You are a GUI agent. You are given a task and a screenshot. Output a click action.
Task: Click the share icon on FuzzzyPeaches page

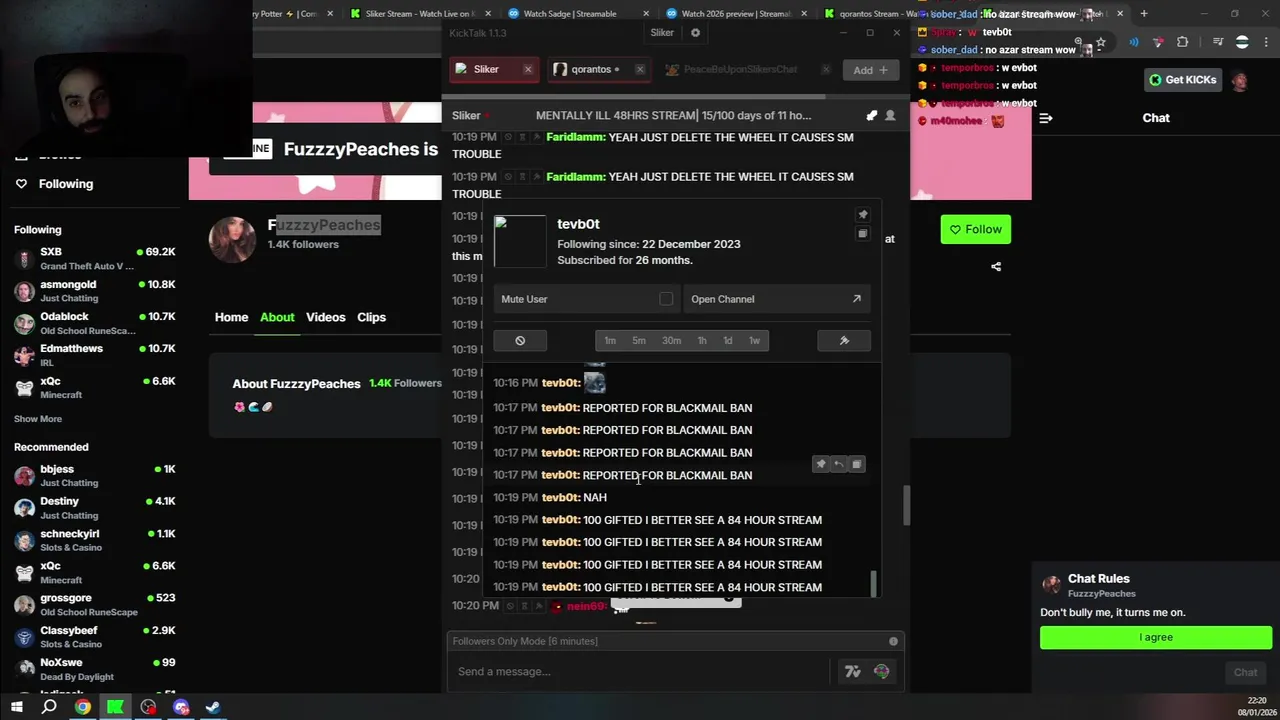coord(996,266)
